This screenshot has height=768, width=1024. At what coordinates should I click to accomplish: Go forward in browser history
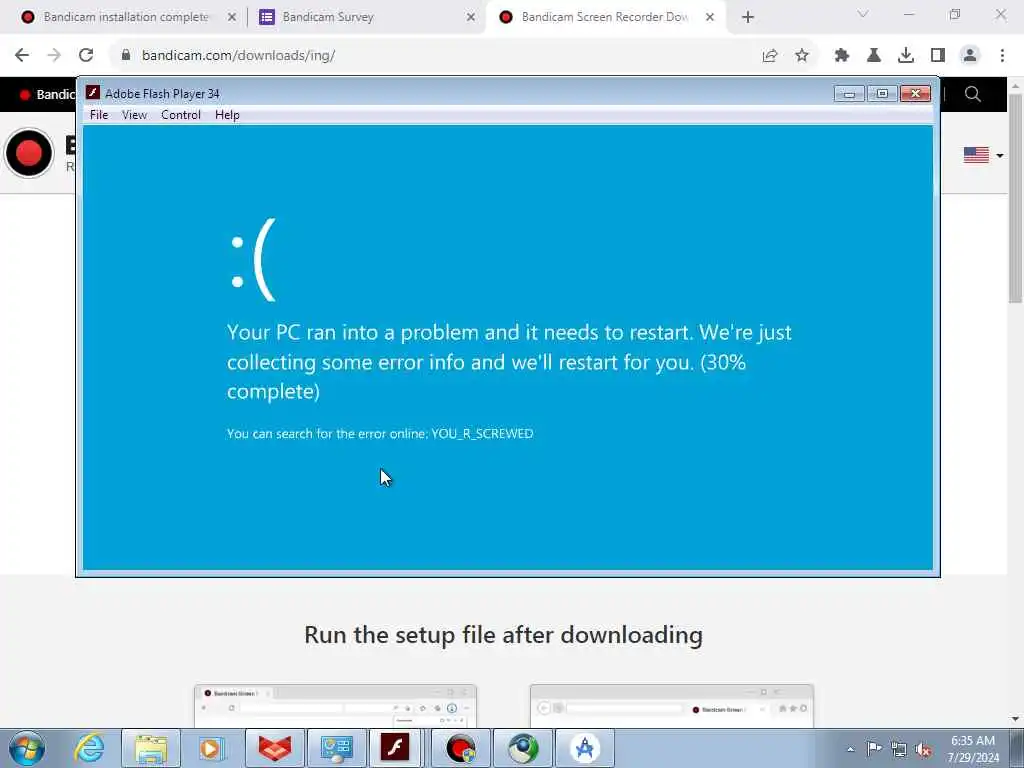54,56
